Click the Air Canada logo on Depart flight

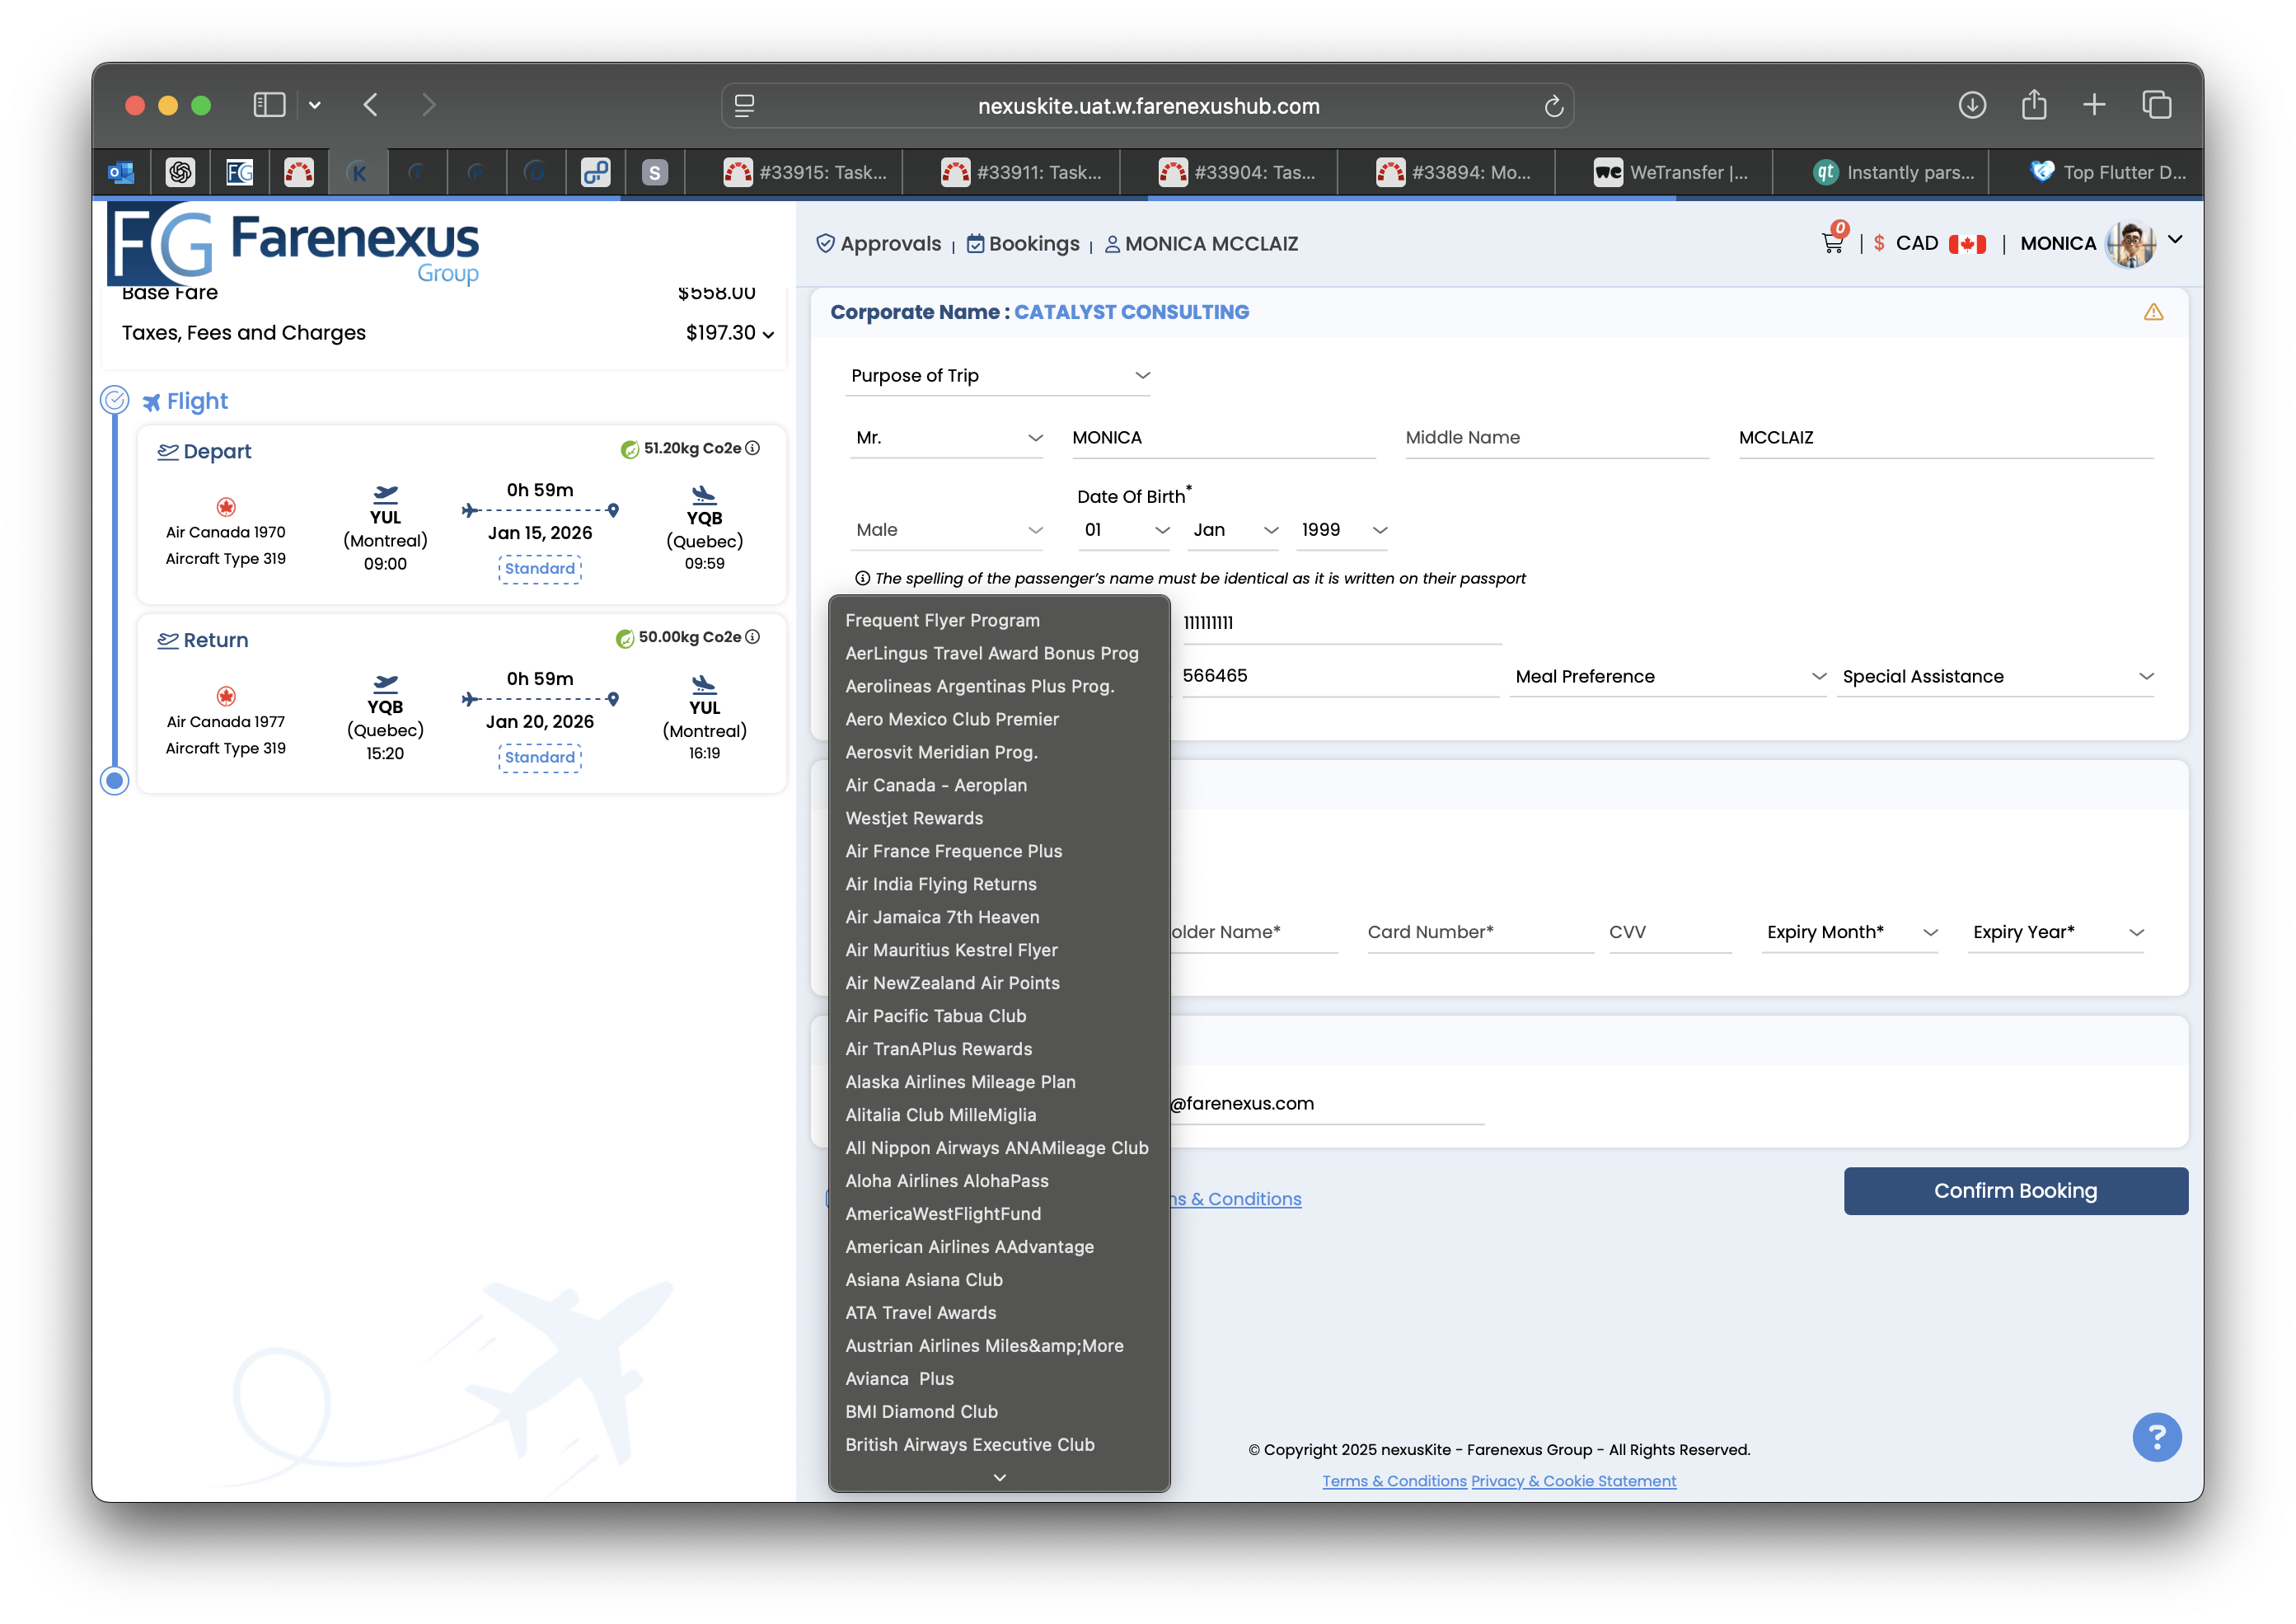tap(226, 507)
